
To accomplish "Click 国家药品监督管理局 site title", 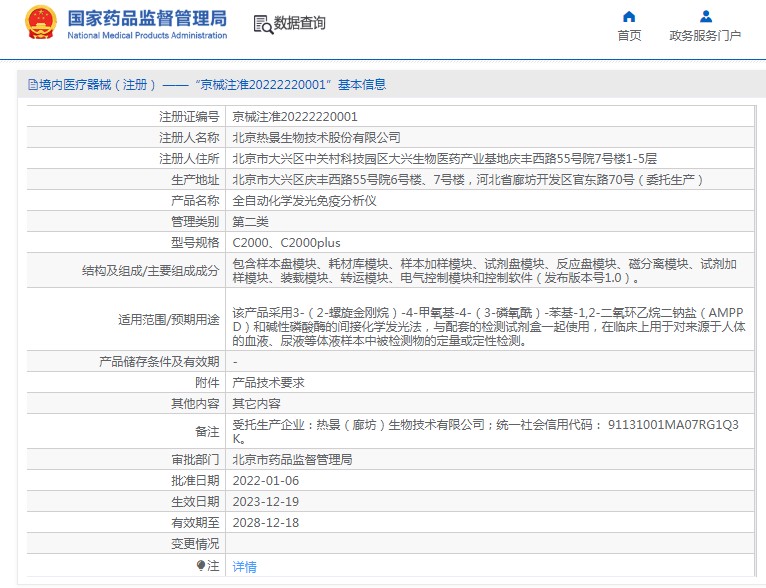I will point(147,18).
